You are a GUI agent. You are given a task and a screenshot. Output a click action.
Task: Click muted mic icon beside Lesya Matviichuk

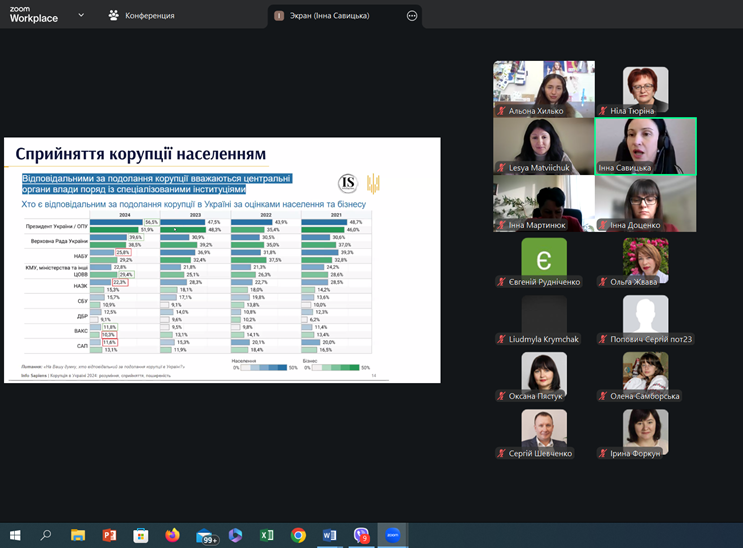click(501, 168)
